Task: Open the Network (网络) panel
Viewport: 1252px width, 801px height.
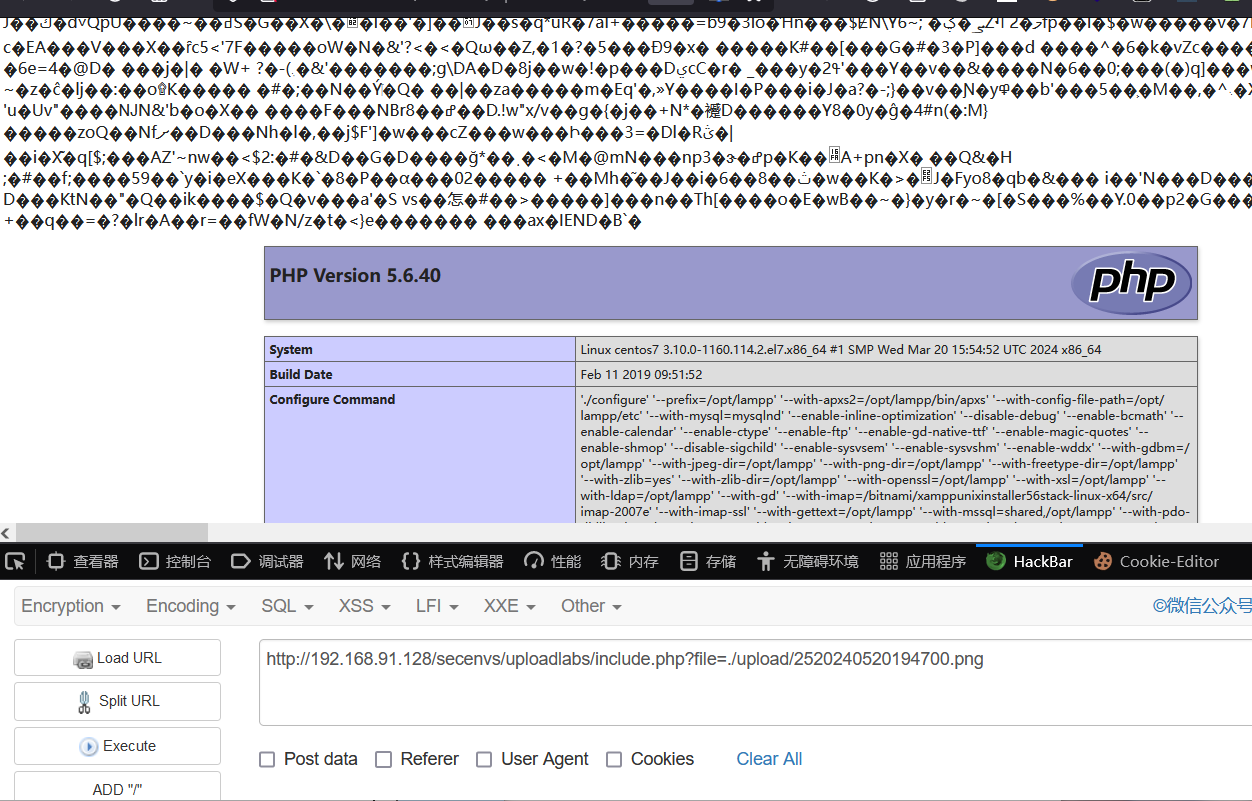Action: click(352, 561)
